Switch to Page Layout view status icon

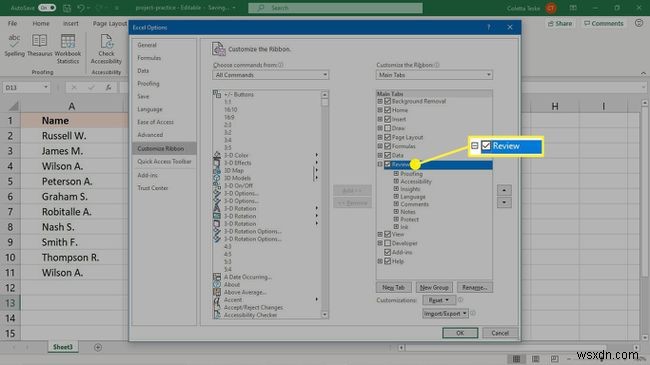click(536, 358)
